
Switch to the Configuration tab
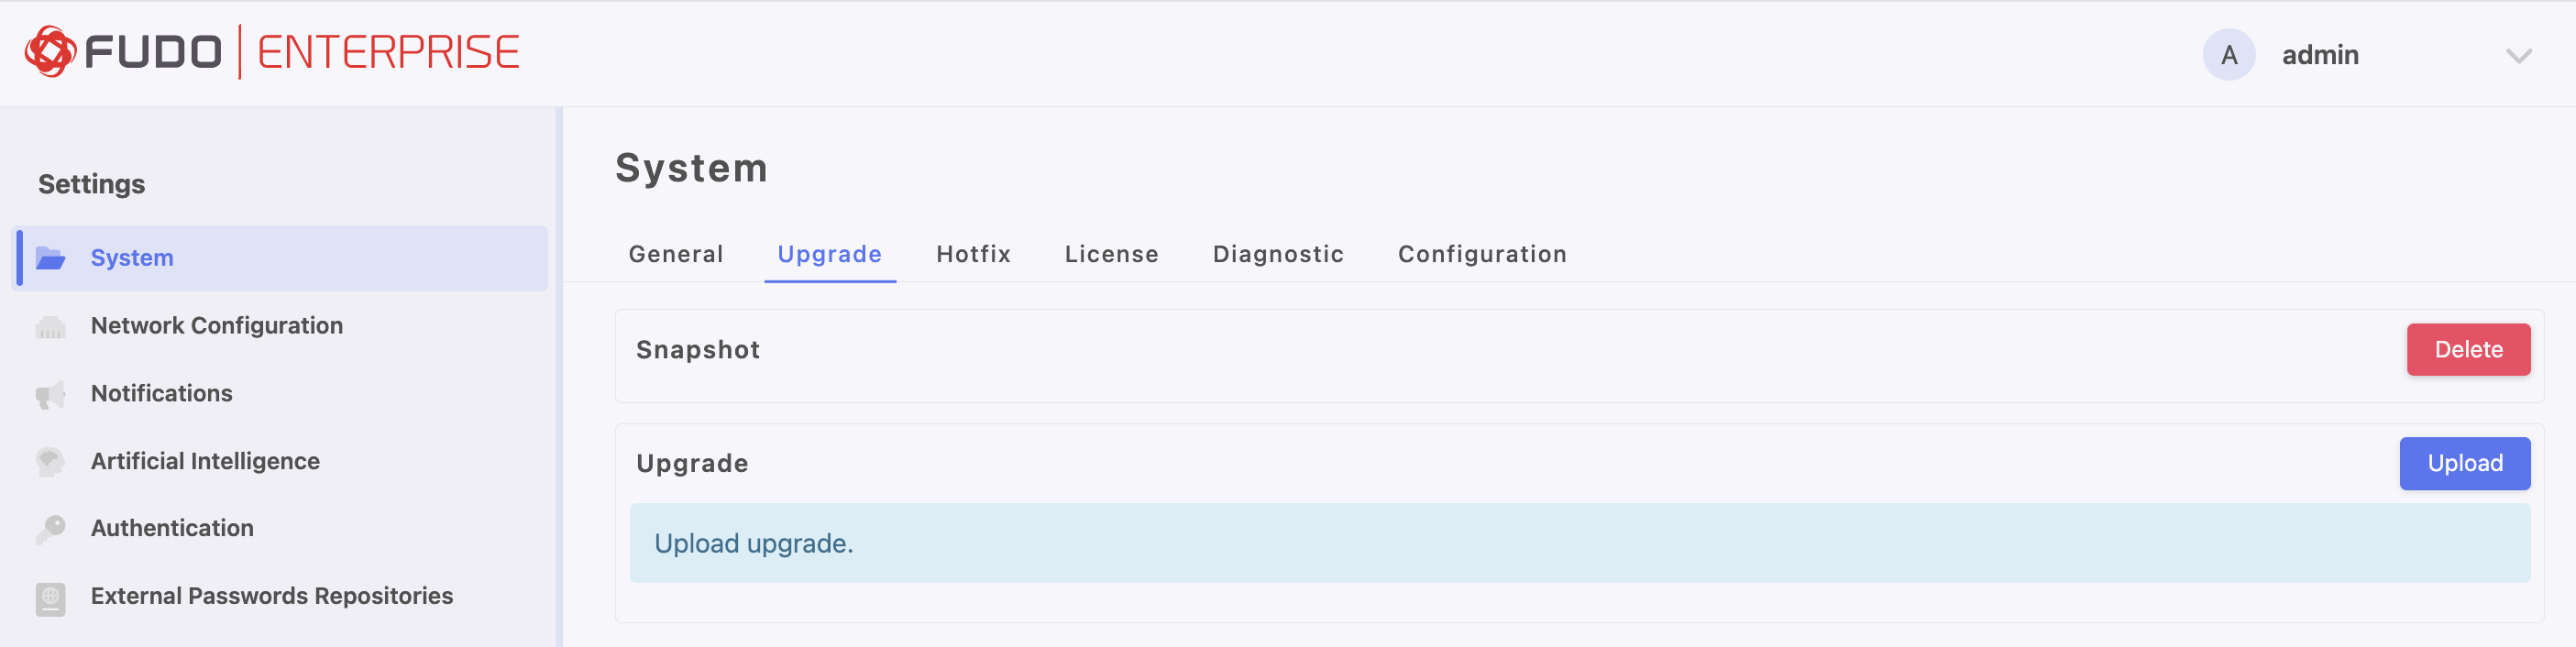[x=1482, y=254]
